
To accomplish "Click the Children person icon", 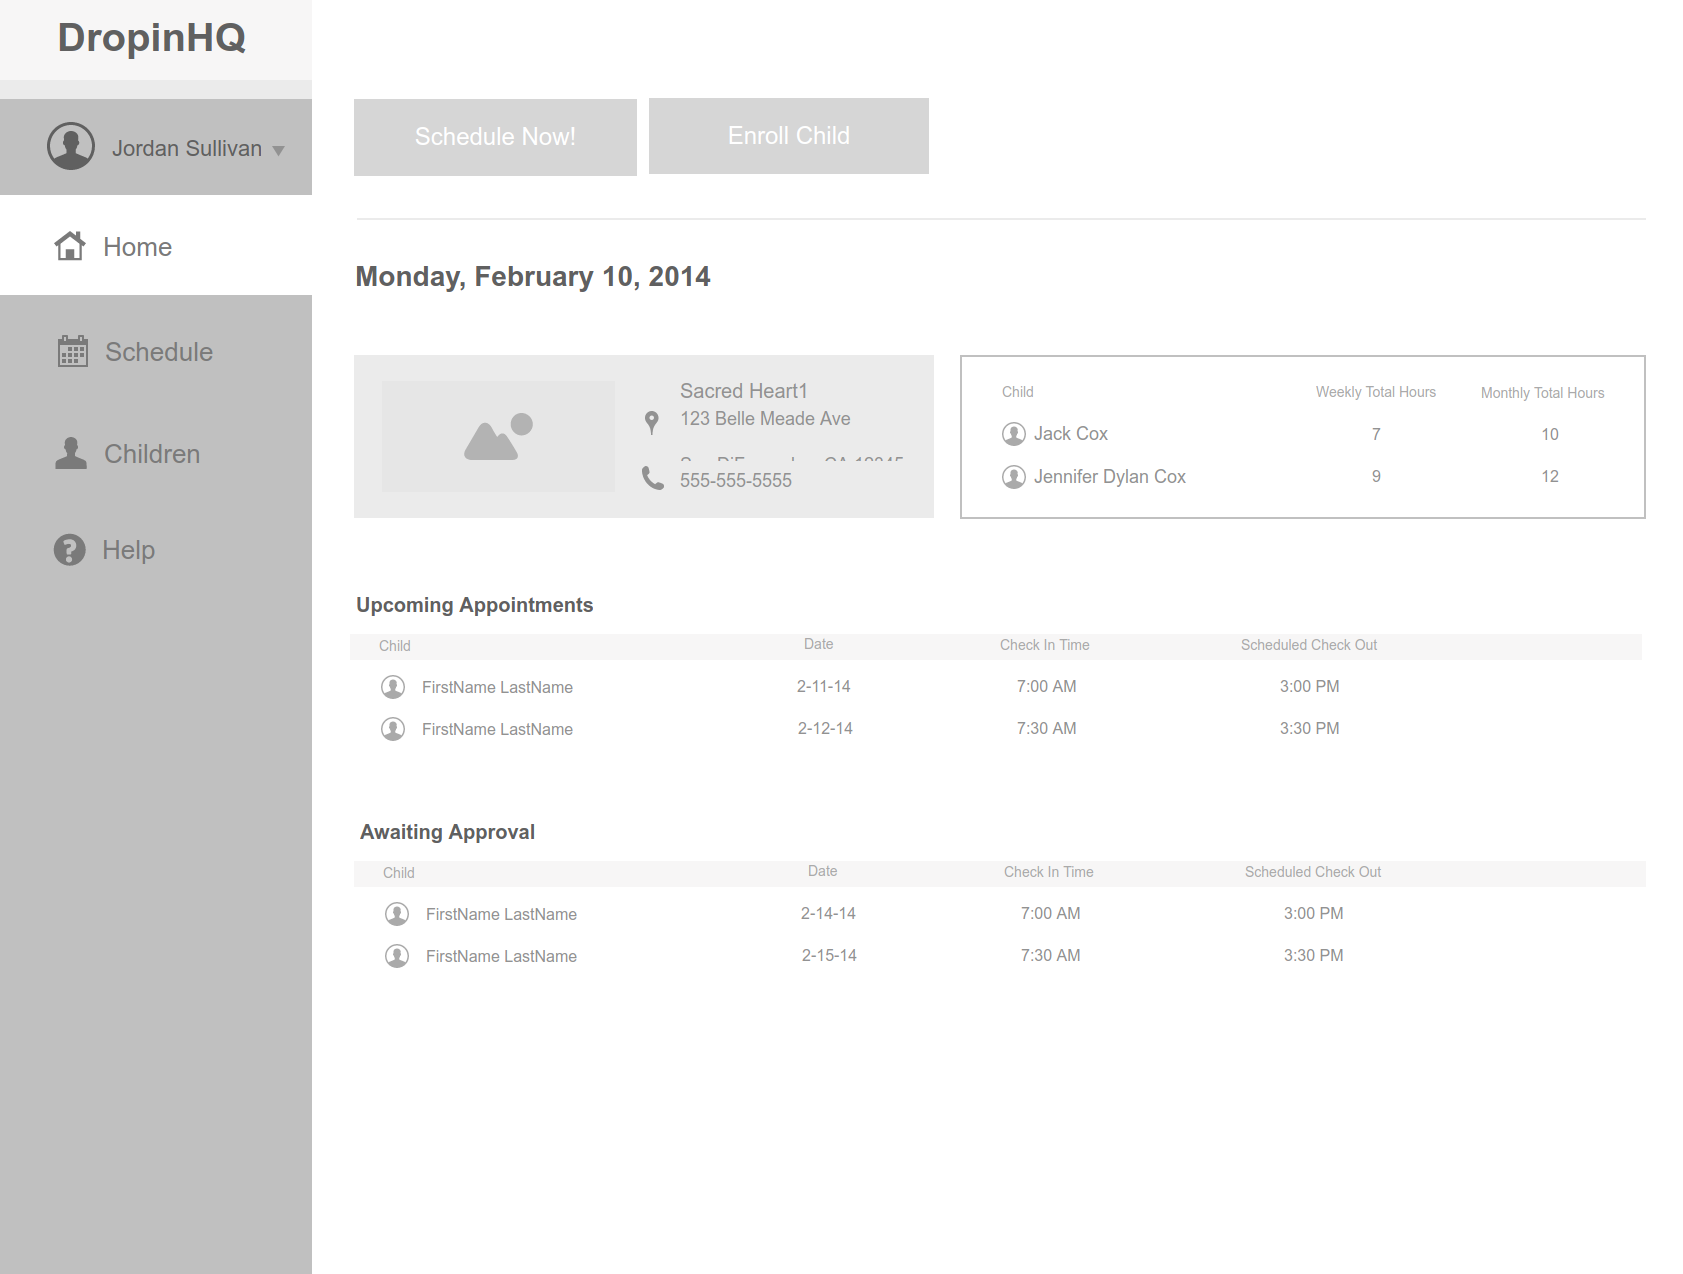I will coord(71,453).
